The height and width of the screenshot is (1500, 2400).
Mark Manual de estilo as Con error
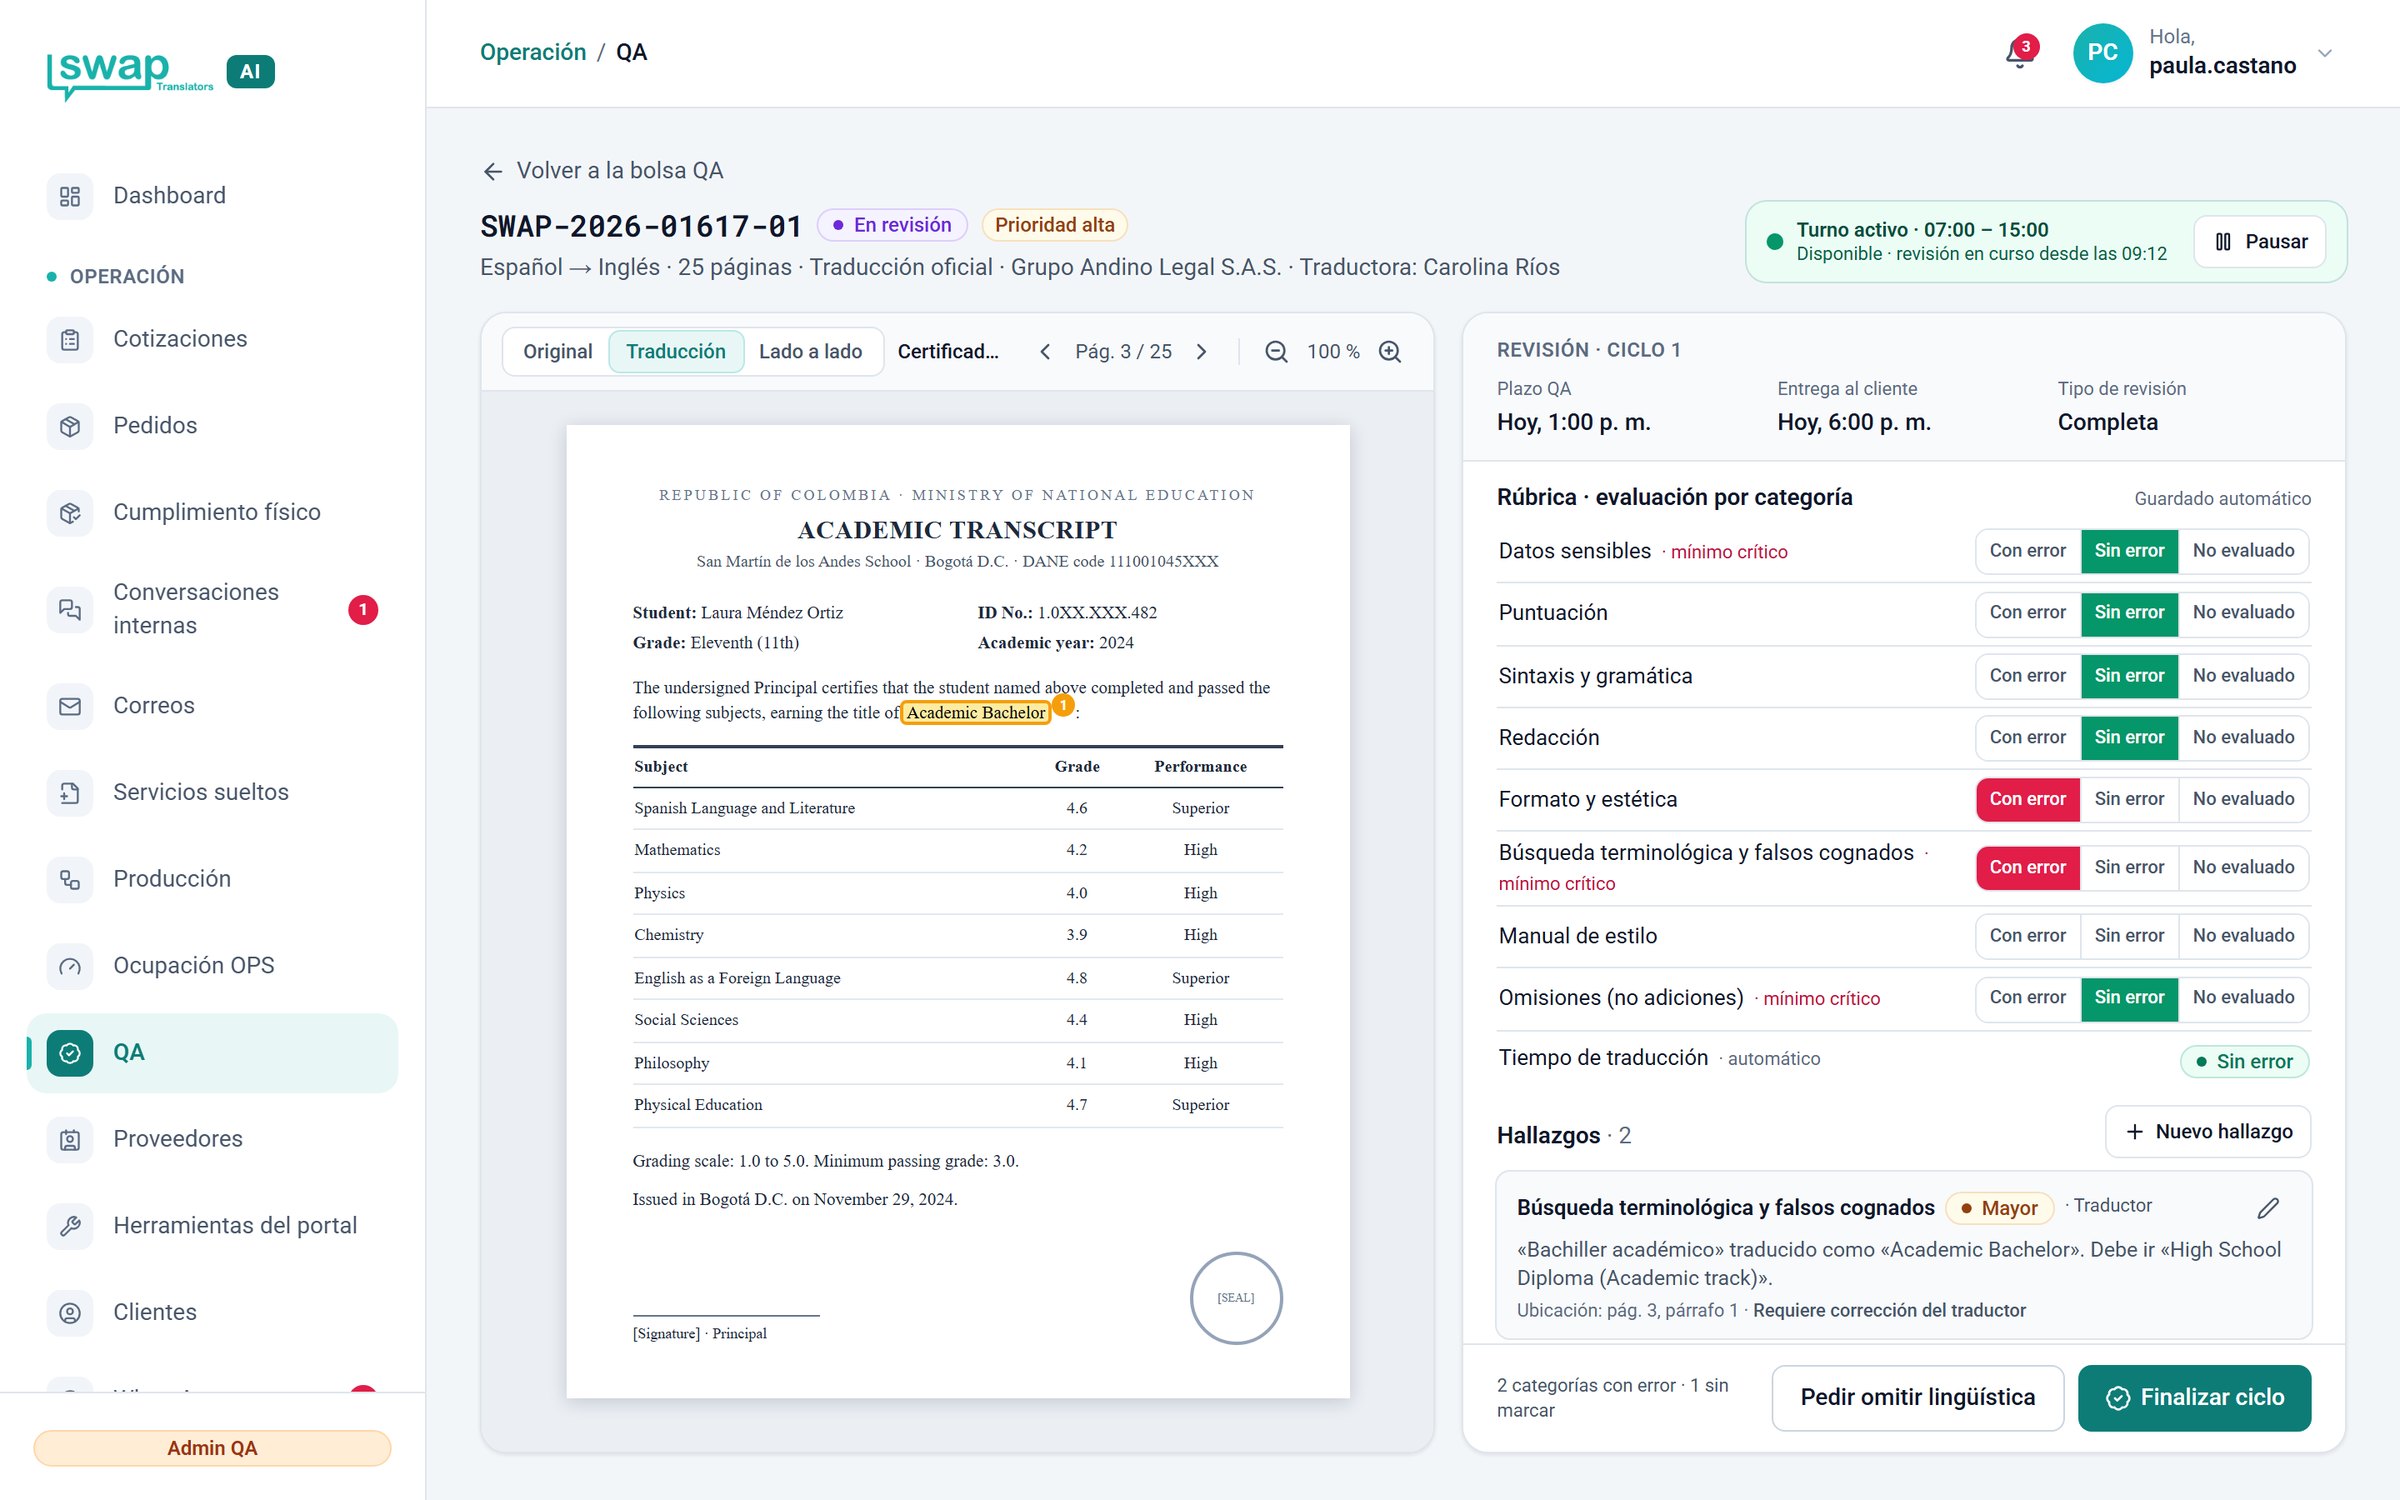pos(2028,936)
